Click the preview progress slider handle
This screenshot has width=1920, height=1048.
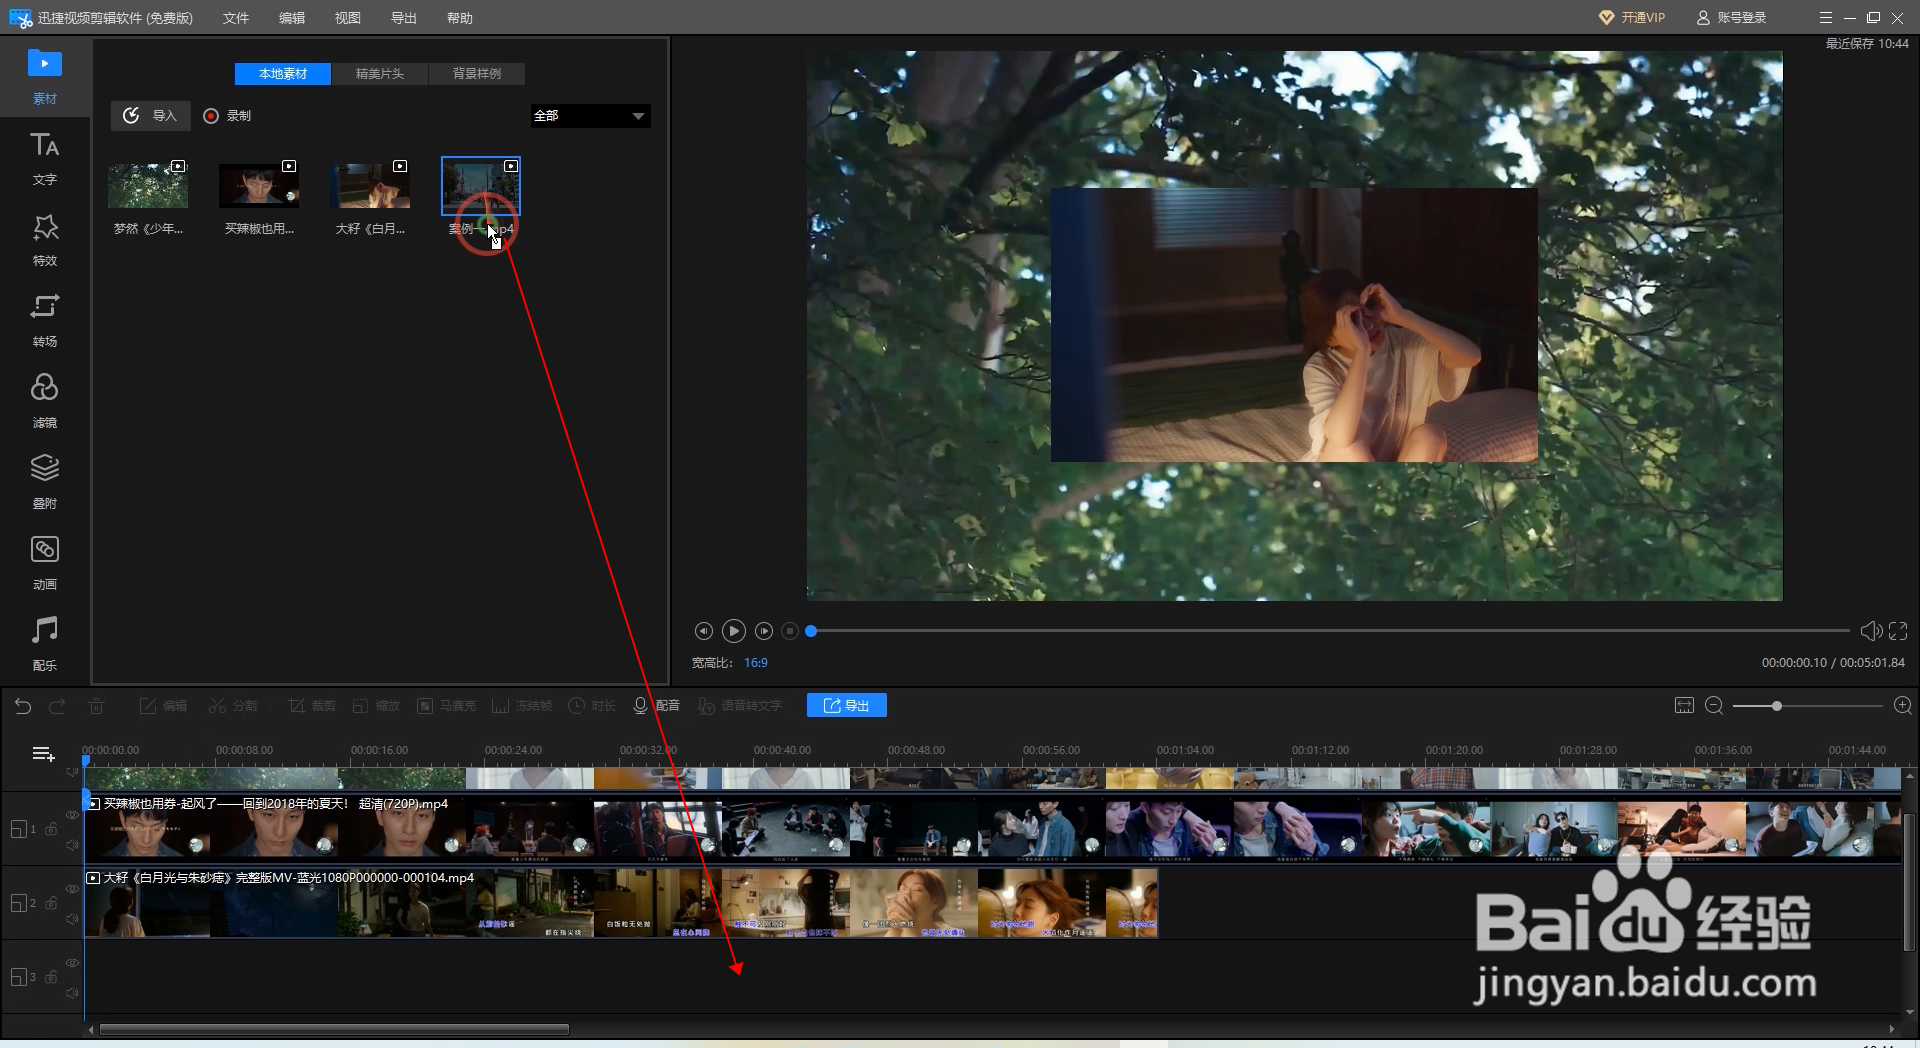[811, 631]
